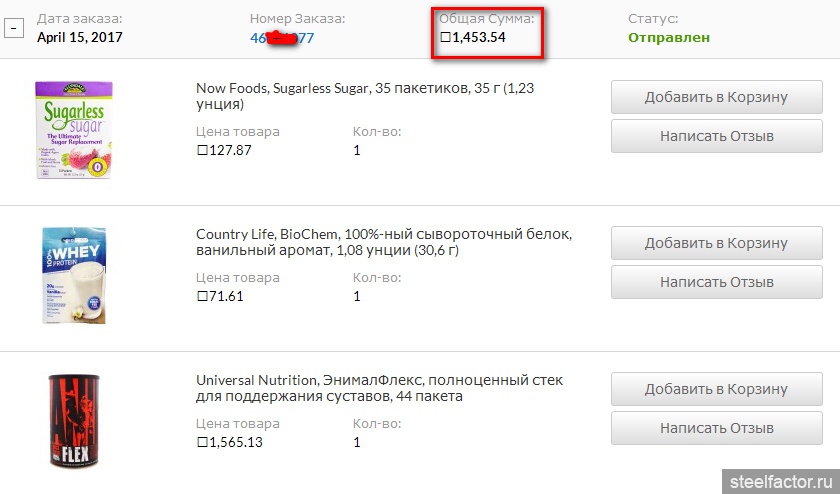840x494 pixels.
Task: Open Country Life BioChem whey product title
Action: click(x=384, y=242)
